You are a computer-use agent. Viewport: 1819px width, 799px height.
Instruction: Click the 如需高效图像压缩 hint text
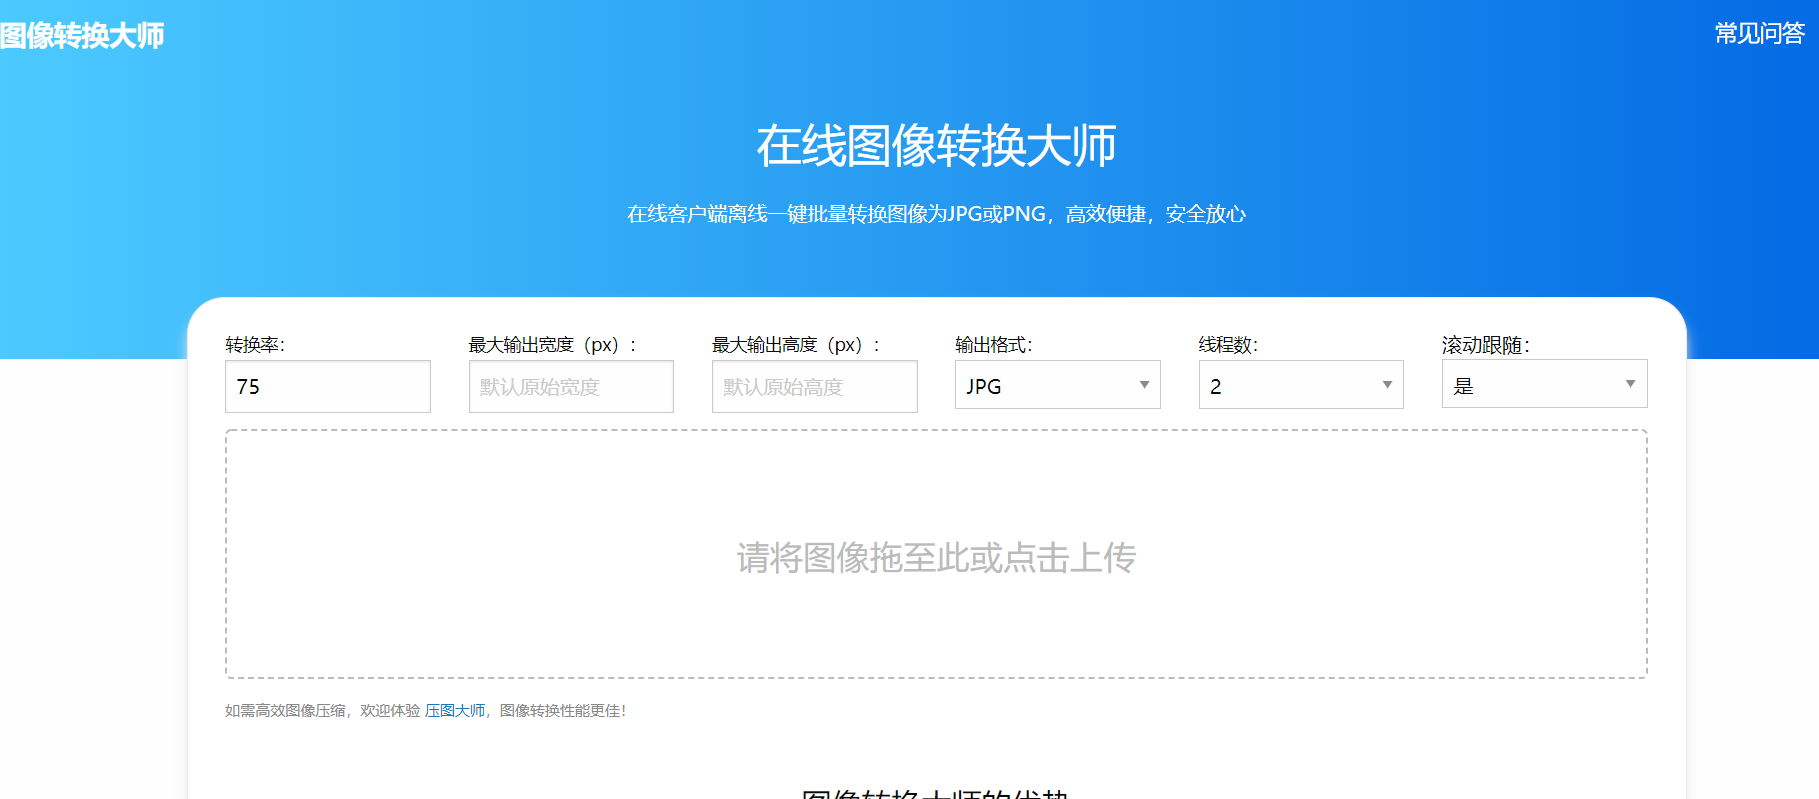(285, 711)
